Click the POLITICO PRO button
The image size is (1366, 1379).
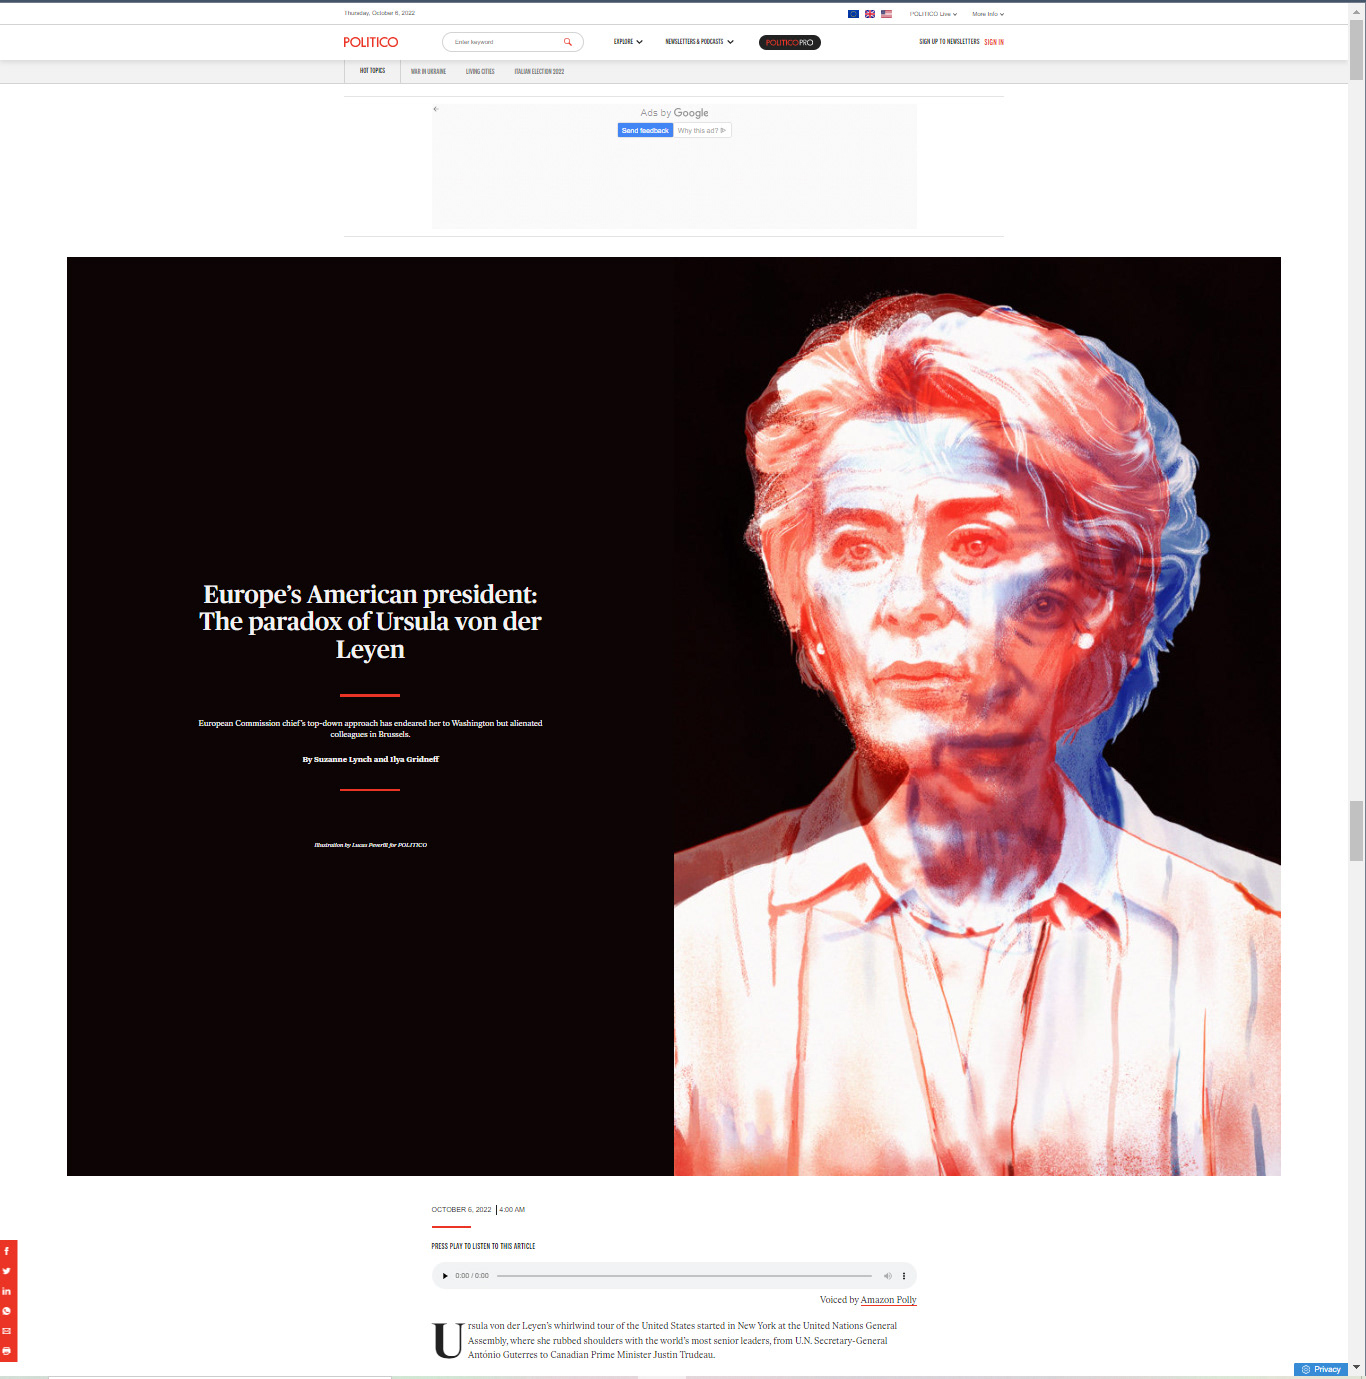(789, 42)
